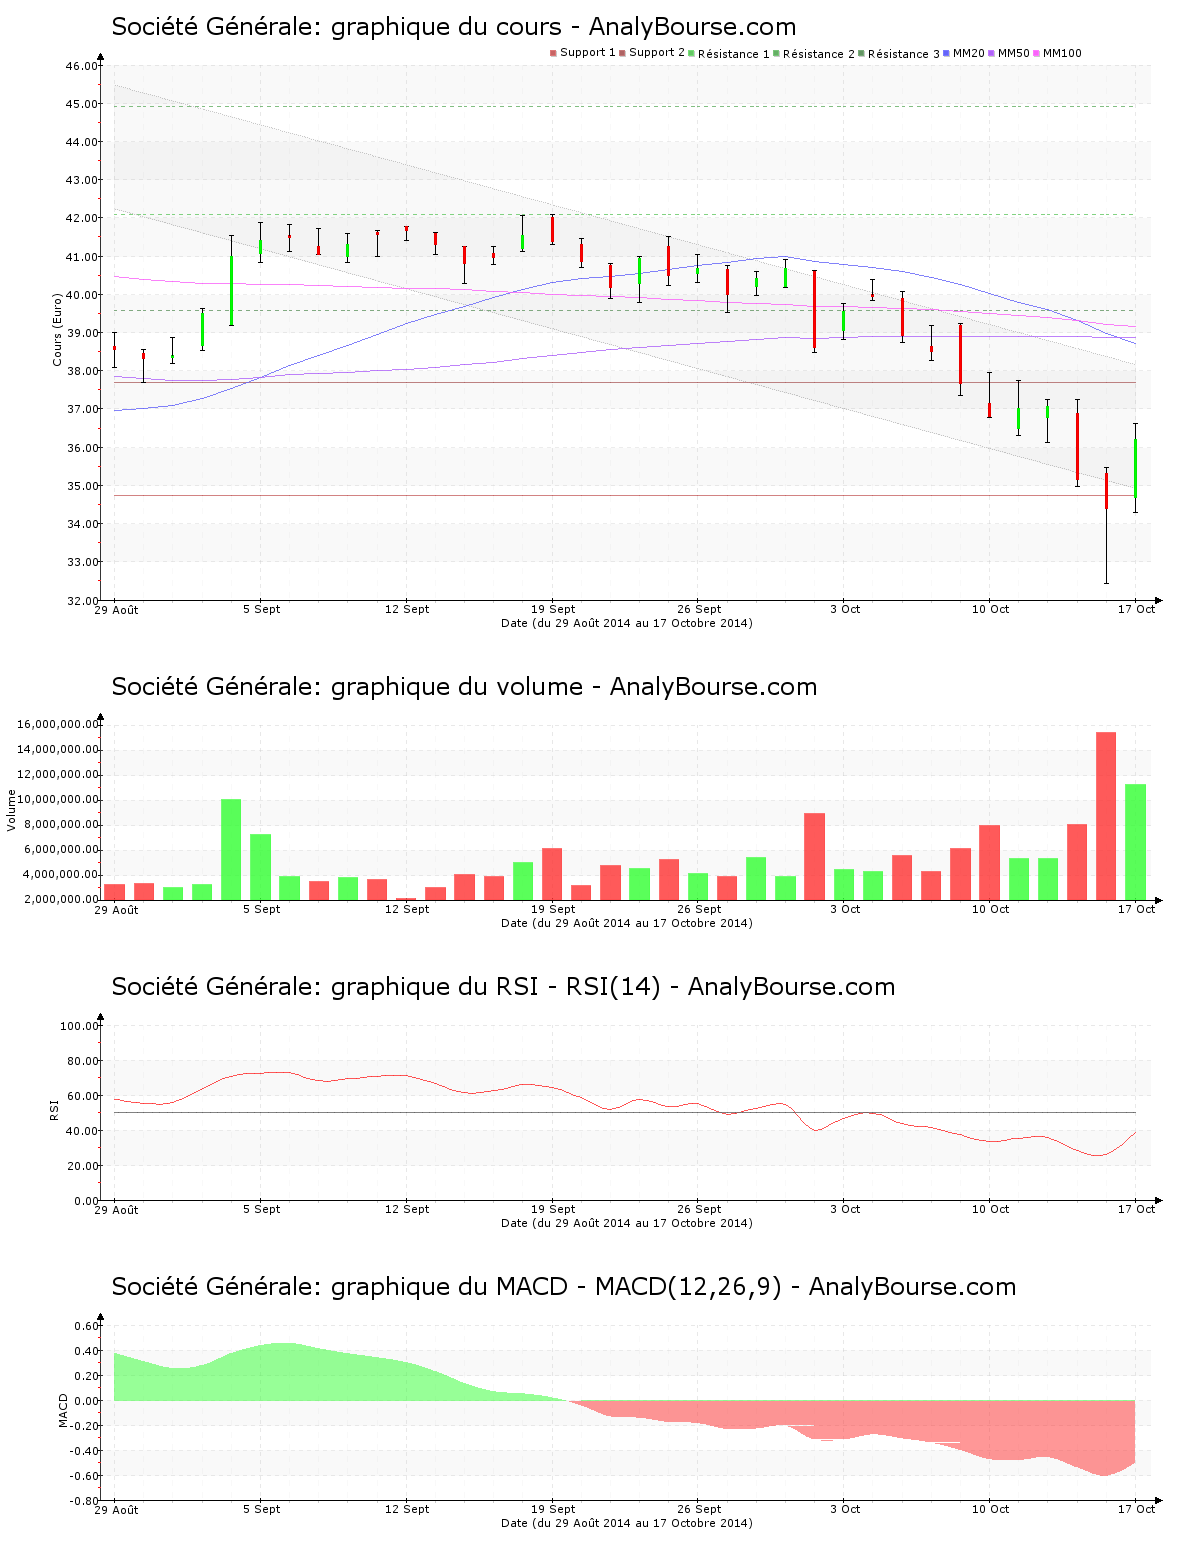Click the 16,000,000.00 volume axis label
The width and height of the screenshot is (1200, 1550).
point(58,724)
